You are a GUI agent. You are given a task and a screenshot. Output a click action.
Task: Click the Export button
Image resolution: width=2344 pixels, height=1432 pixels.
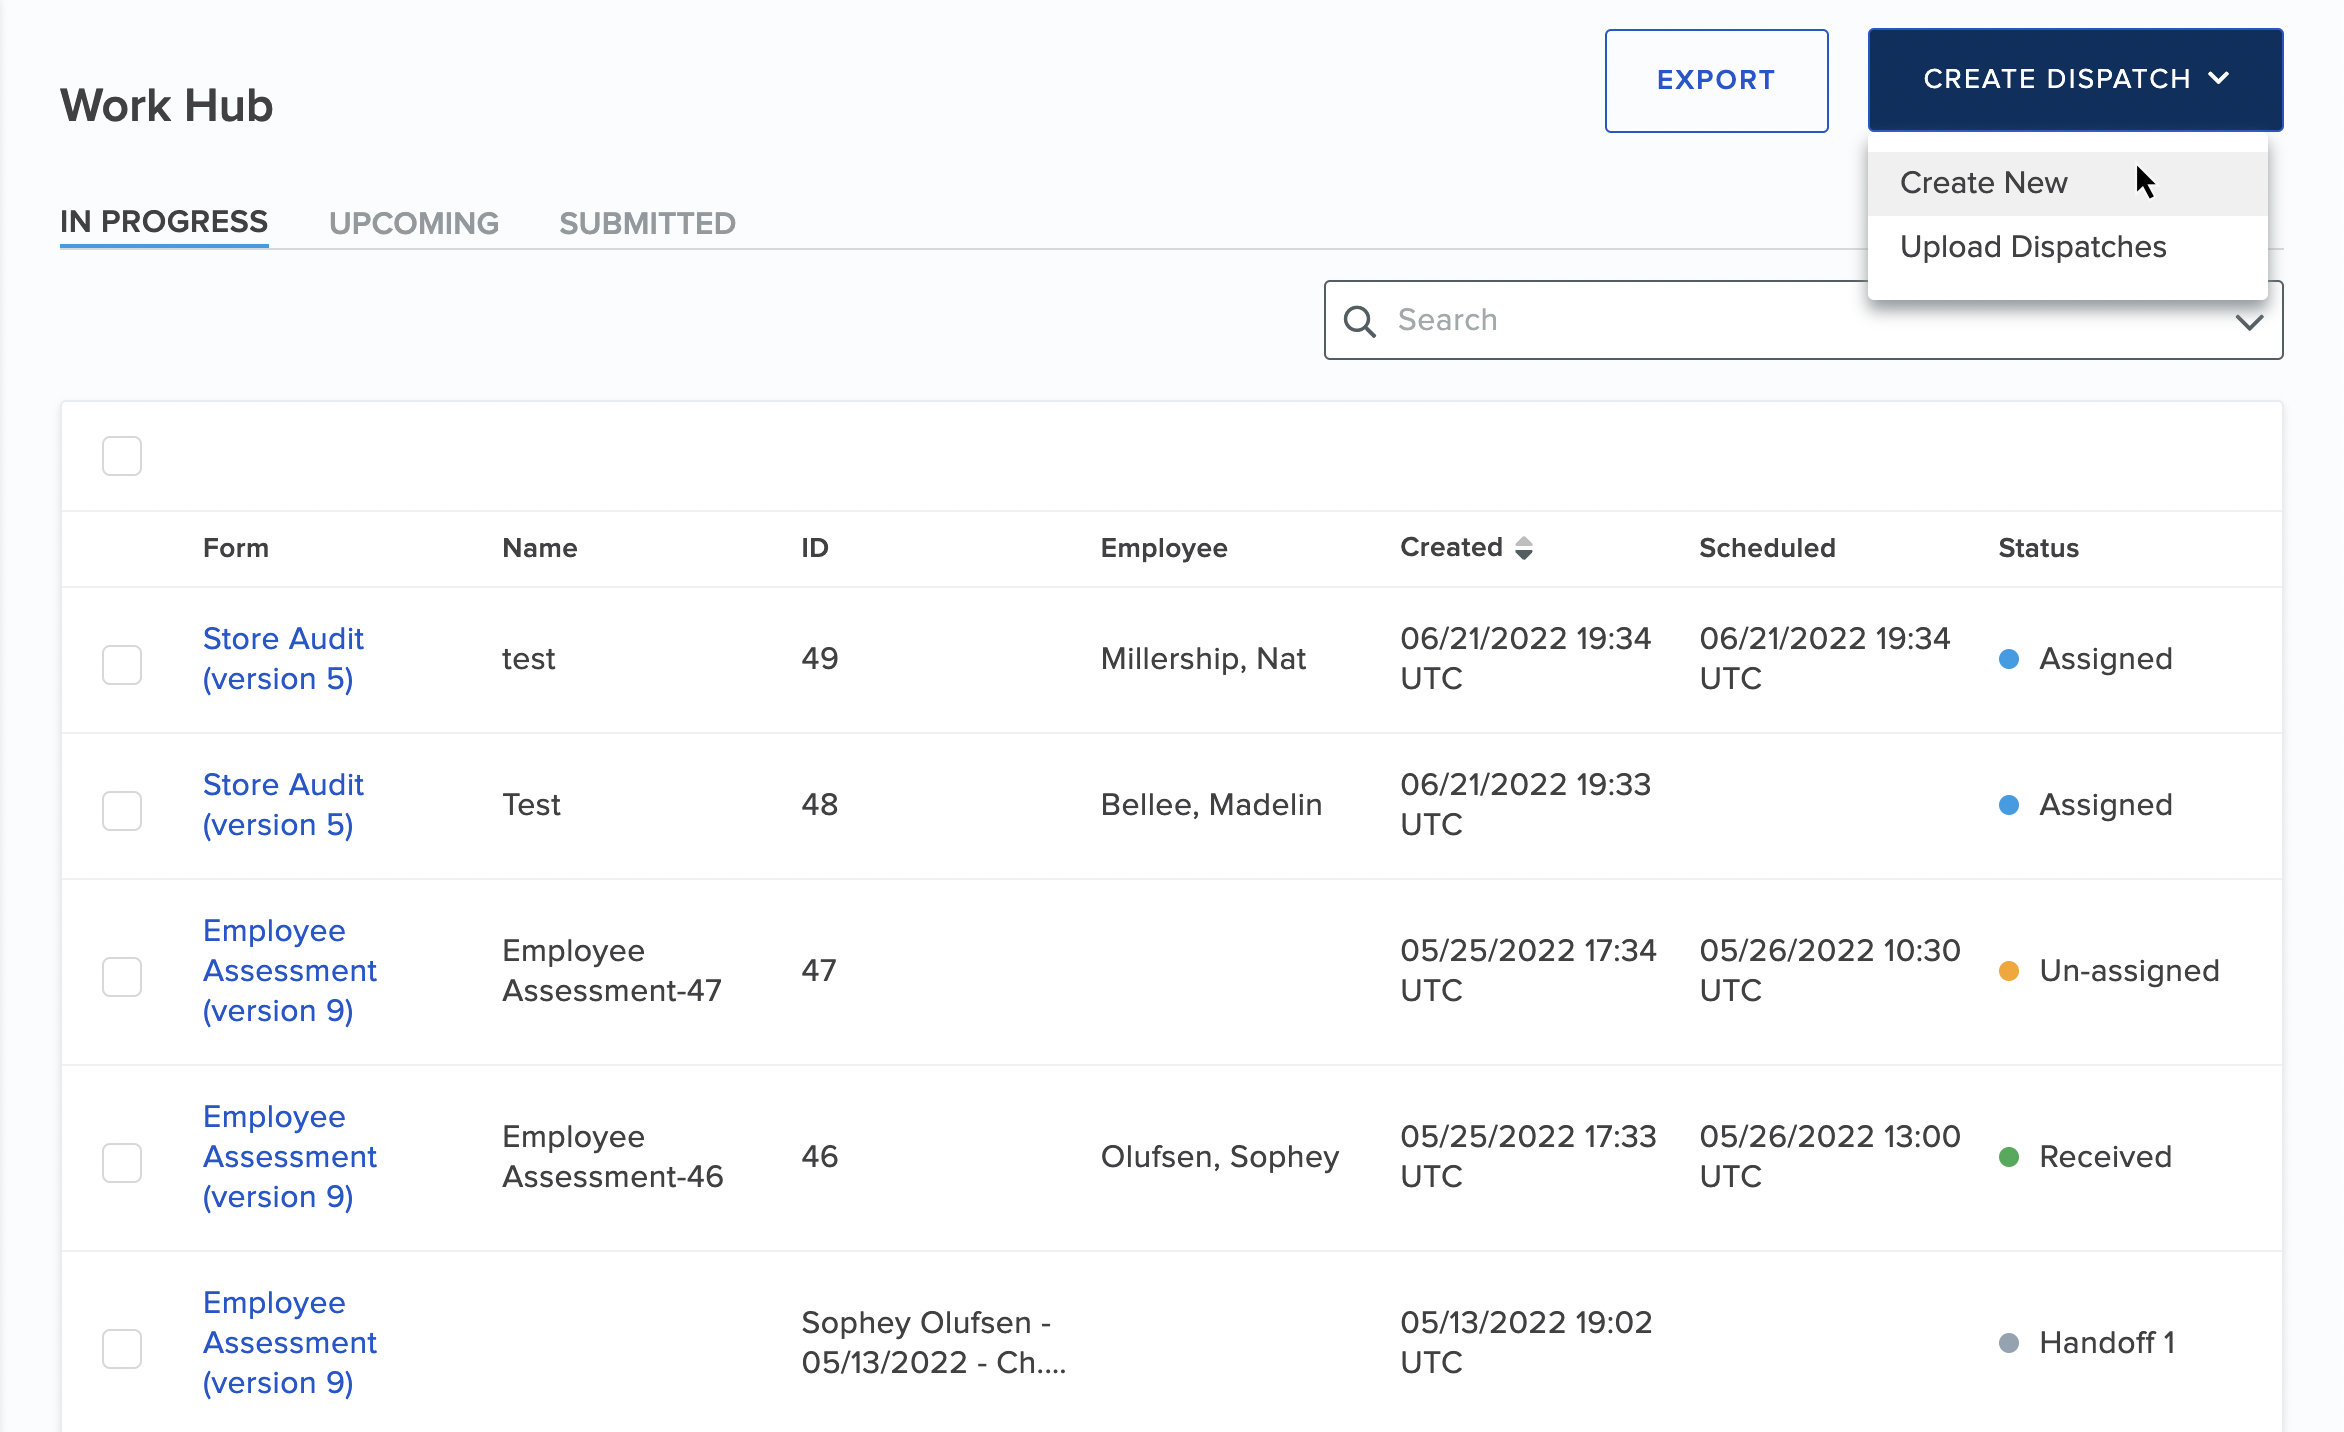[1716, 80]
